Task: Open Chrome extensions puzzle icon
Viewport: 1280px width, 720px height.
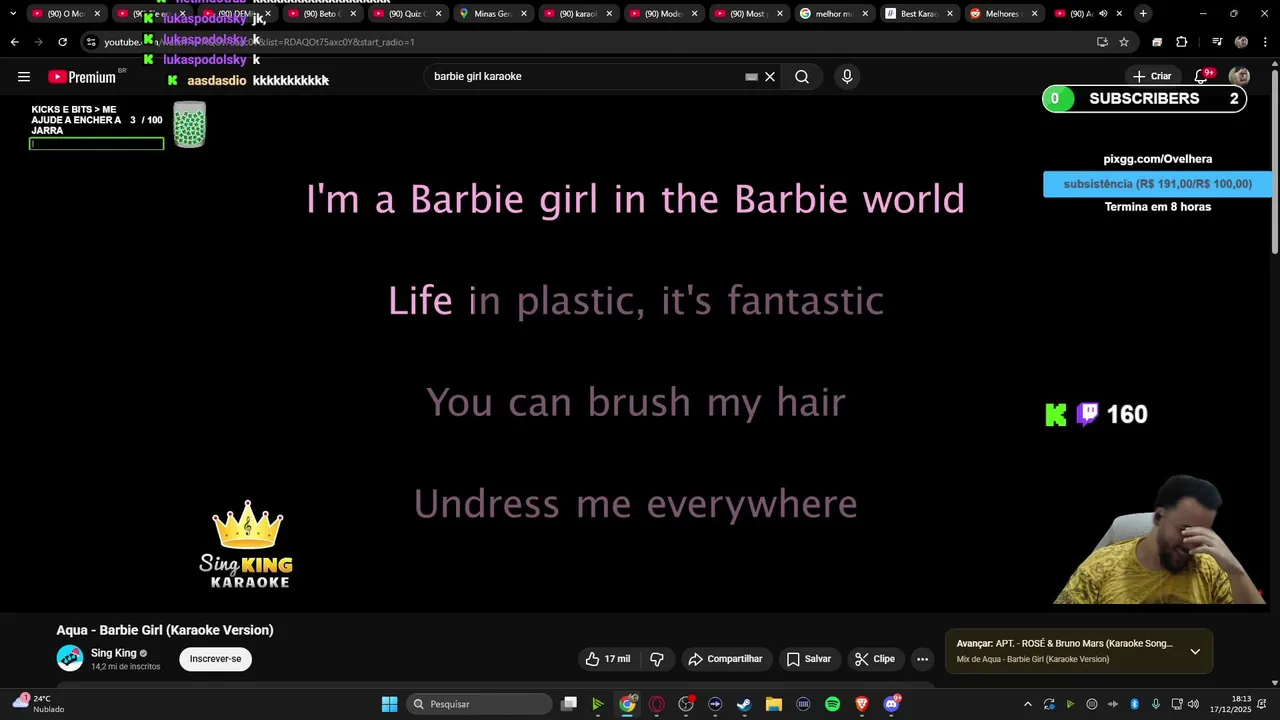Action: [1182, 42]
